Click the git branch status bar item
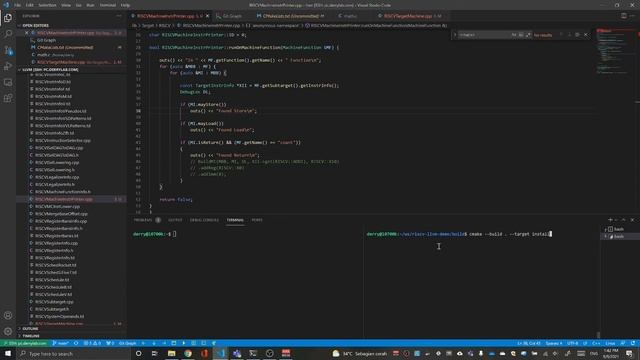640x360 pixels. [x=60, y=343]
